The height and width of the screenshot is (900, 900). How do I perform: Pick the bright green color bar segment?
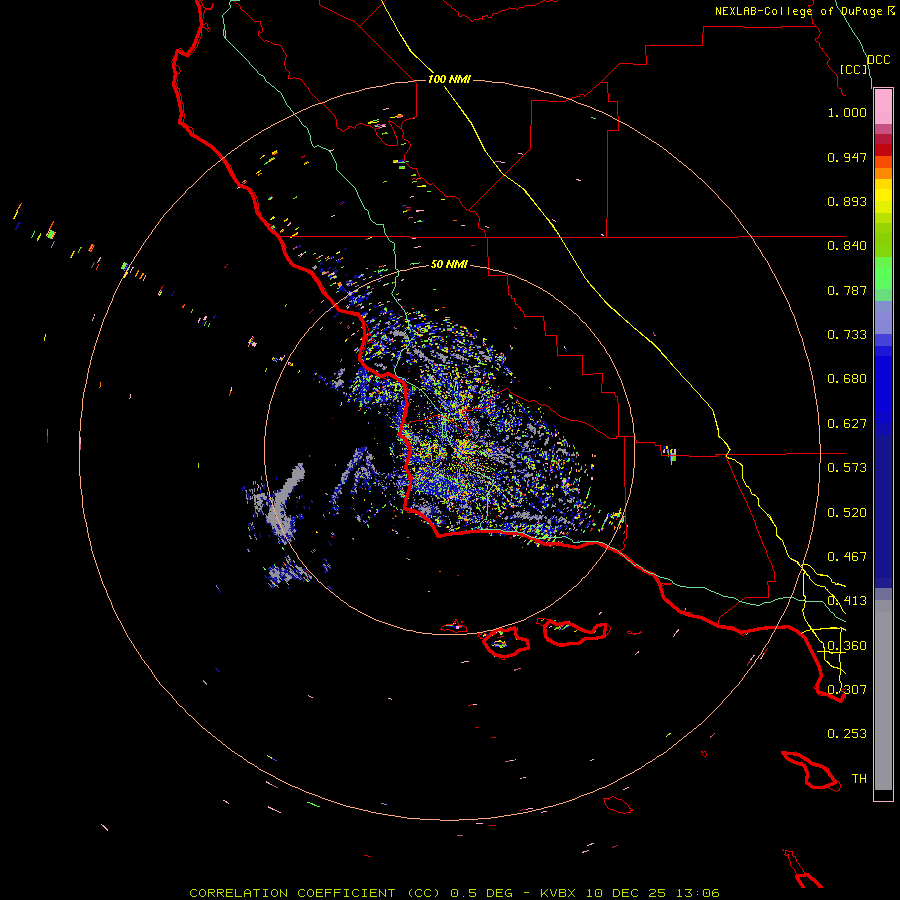(883, 273)
